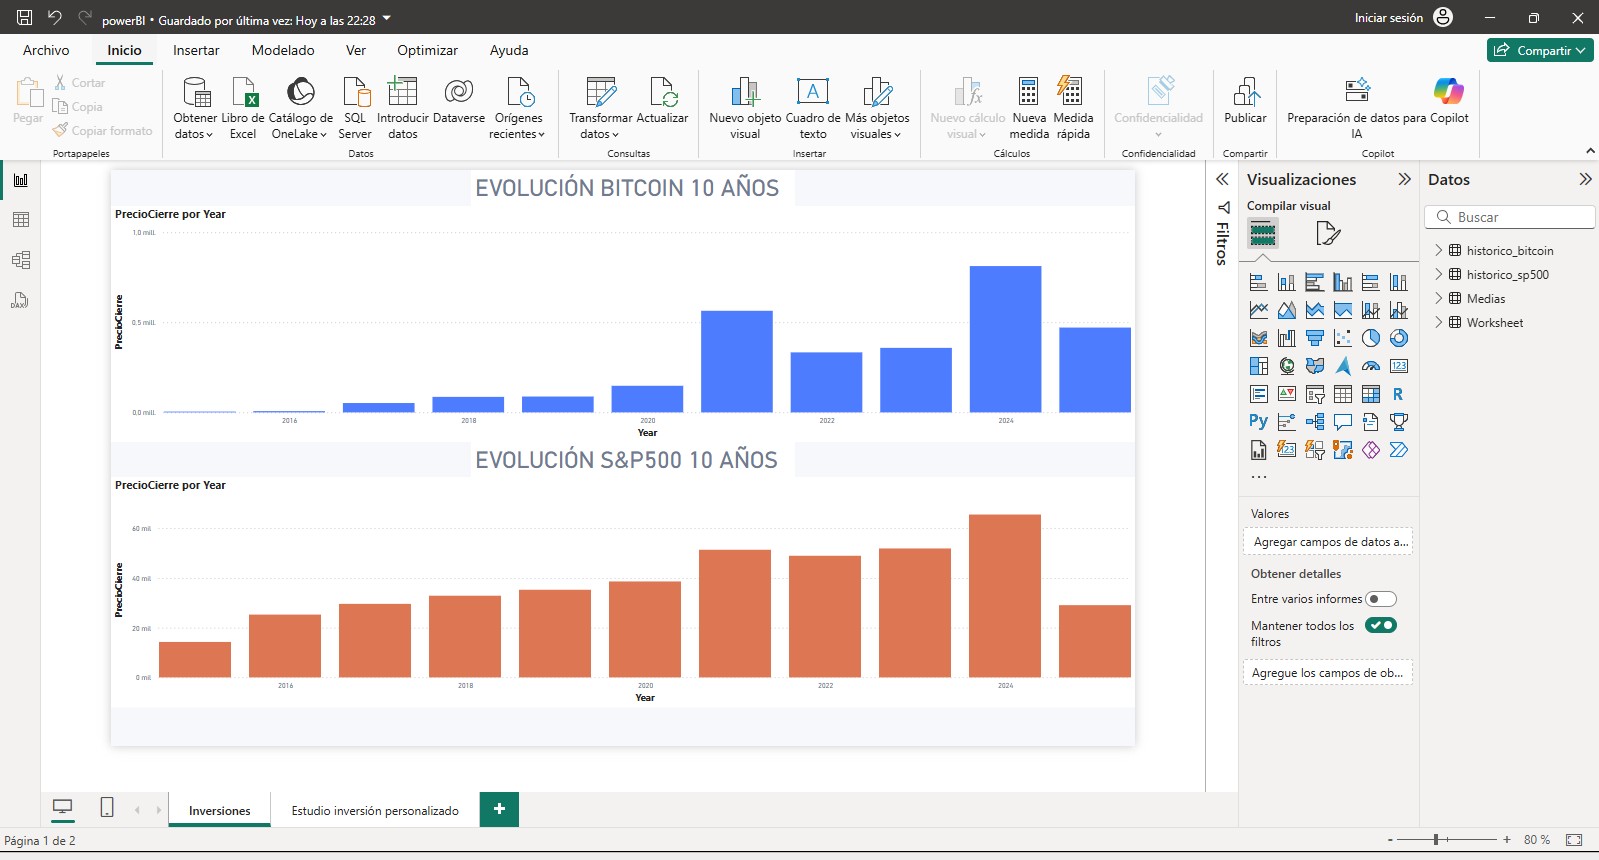This screenshot has height=860, width=1599.
Task: Click Iniciar sesión
Action: click(x=1388, y=18)
